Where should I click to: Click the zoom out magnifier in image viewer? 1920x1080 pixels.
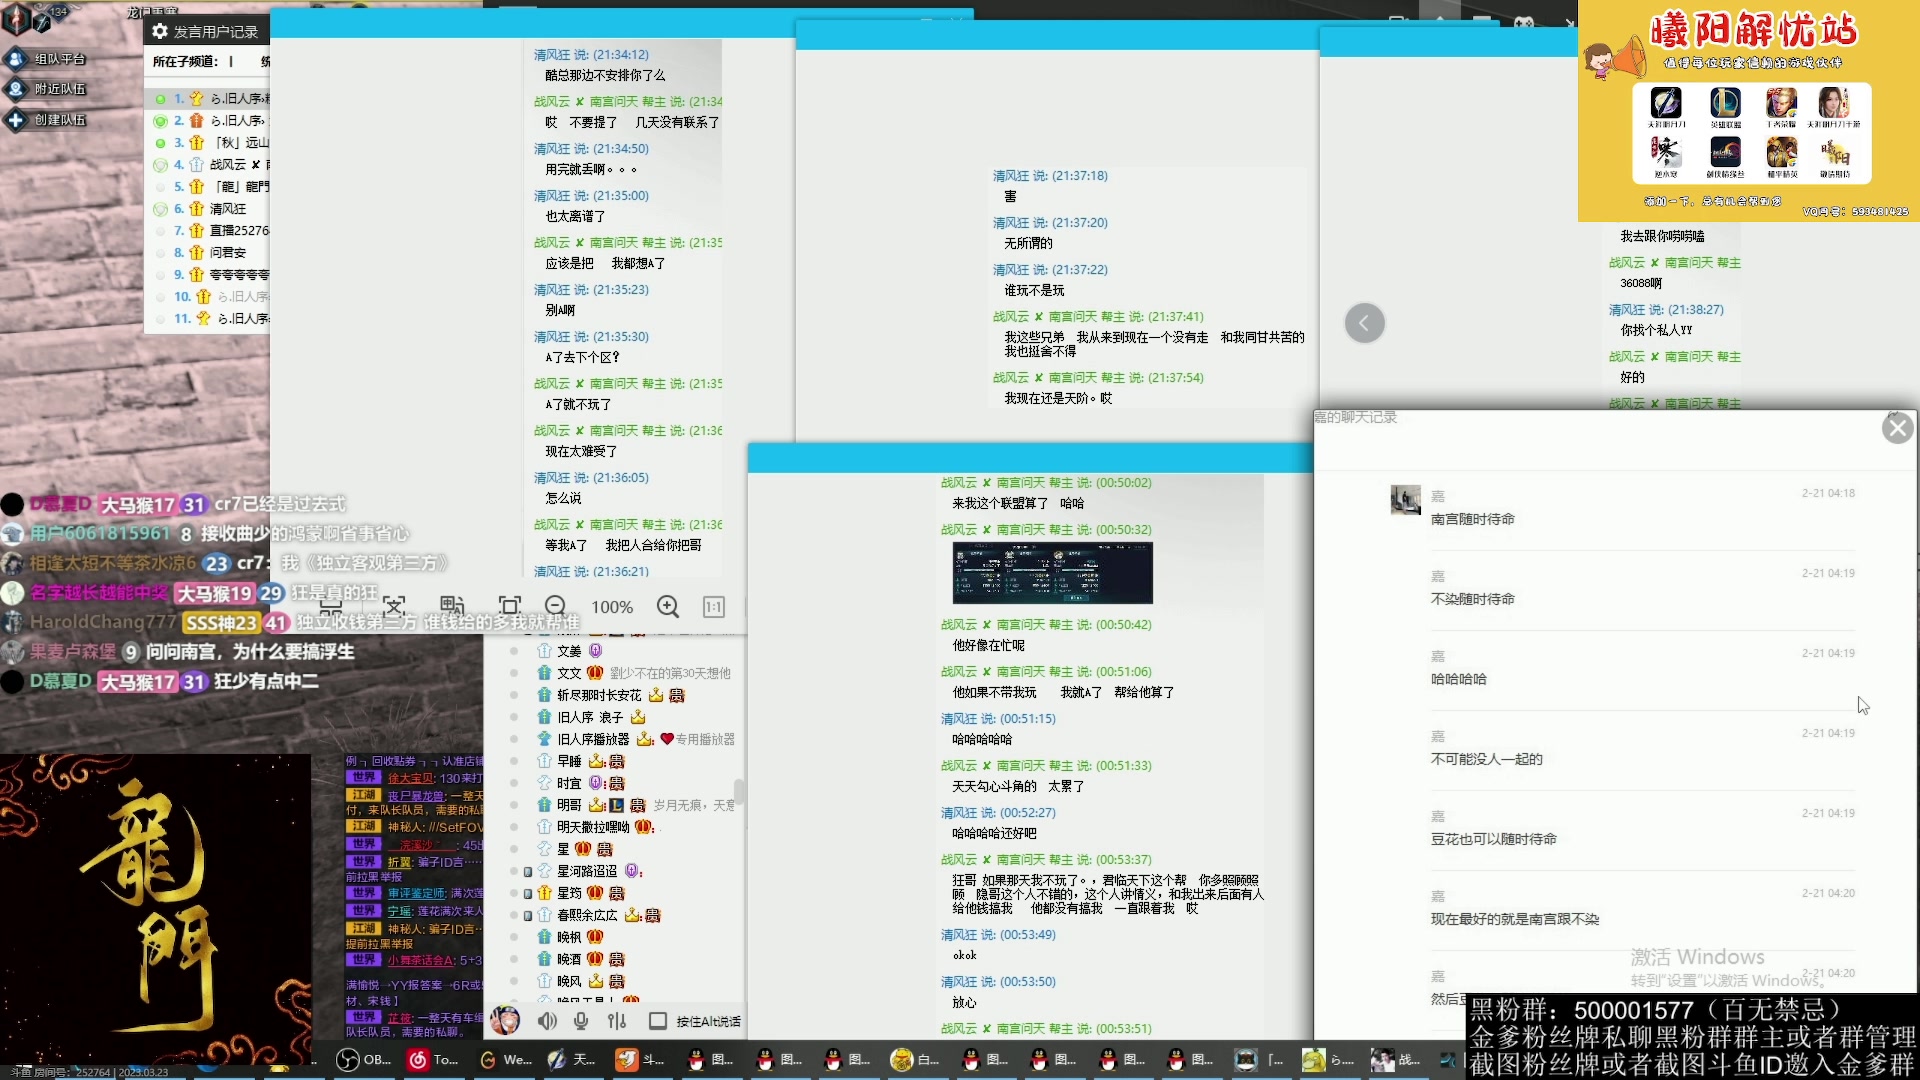pyautogui.click(x=556, y=606)
